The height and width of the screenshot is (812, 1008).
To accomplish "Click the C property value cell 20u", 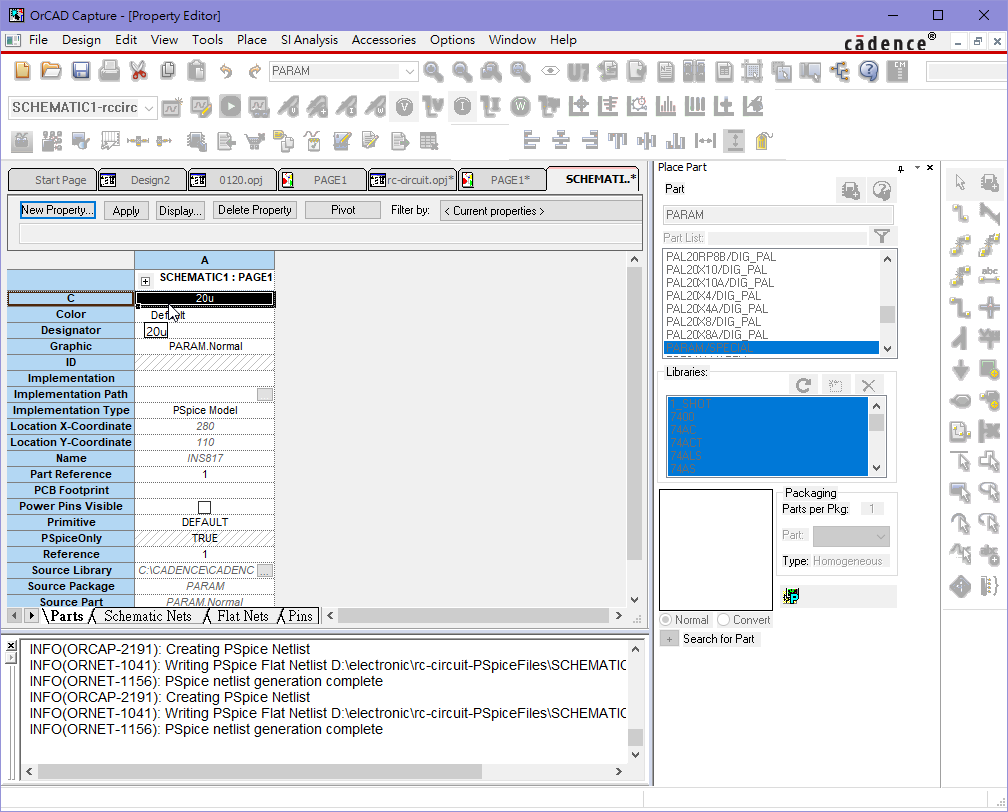I will [205, 298].
